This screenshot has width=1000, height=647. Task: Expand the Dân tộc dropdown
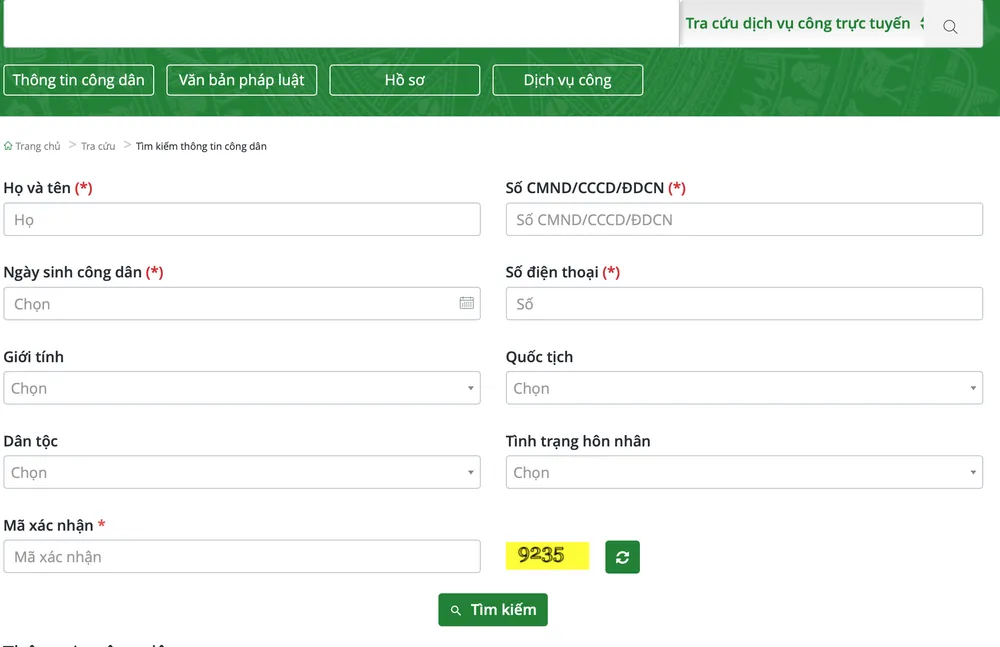[x=241, y=472]
